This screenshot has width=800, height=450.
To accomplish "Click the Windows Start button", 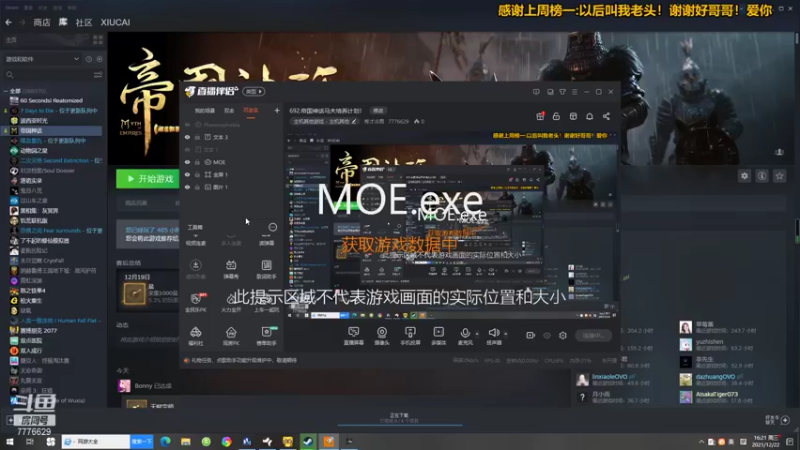I will tap(9, 441).
